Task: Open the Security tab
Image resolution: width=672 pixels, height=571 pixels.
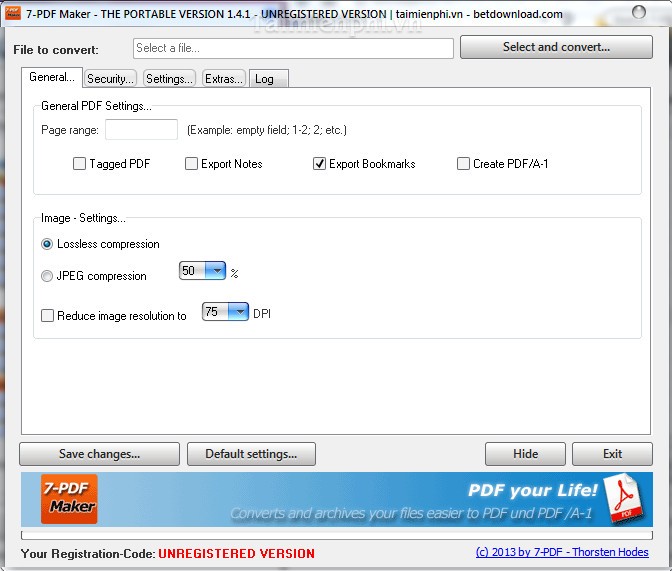Action: [x=110, y=78]
